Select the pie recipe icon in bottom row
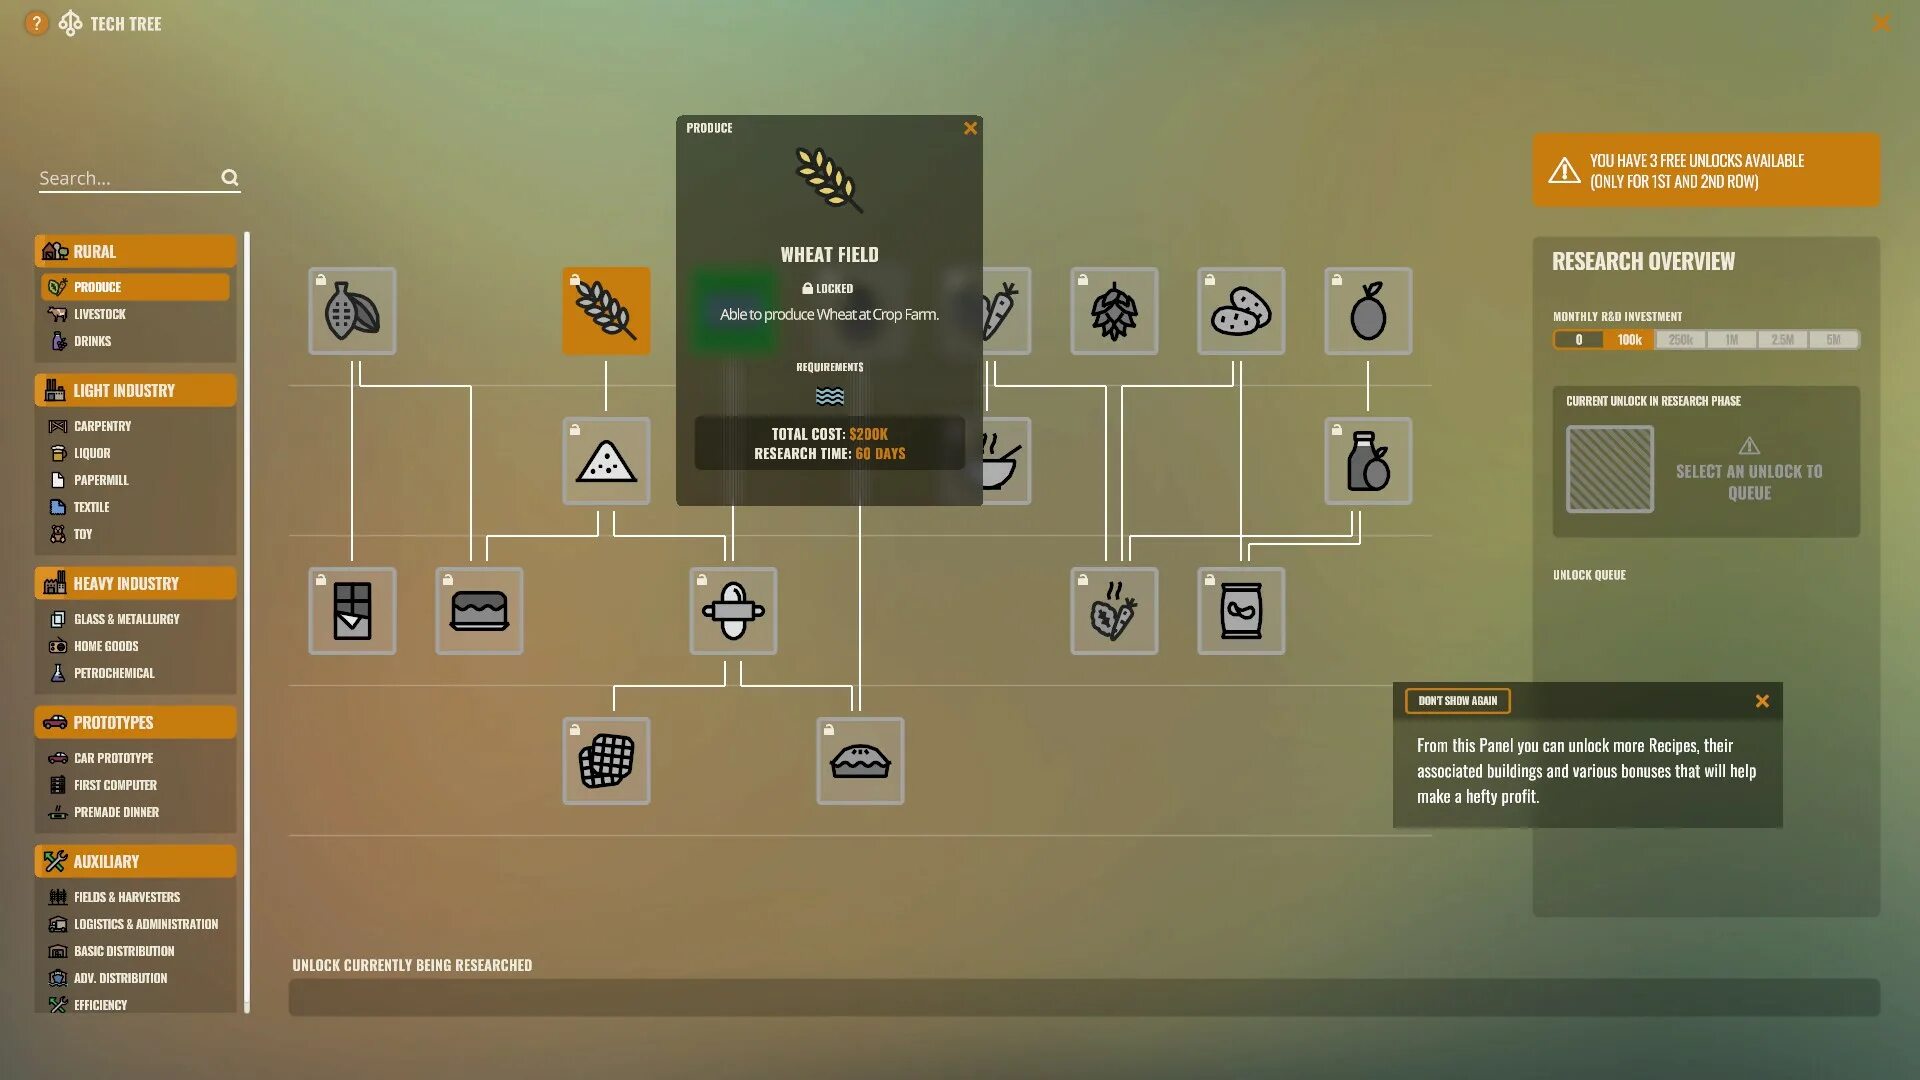Screen dimensions: 1920x1080 point(860,760)
